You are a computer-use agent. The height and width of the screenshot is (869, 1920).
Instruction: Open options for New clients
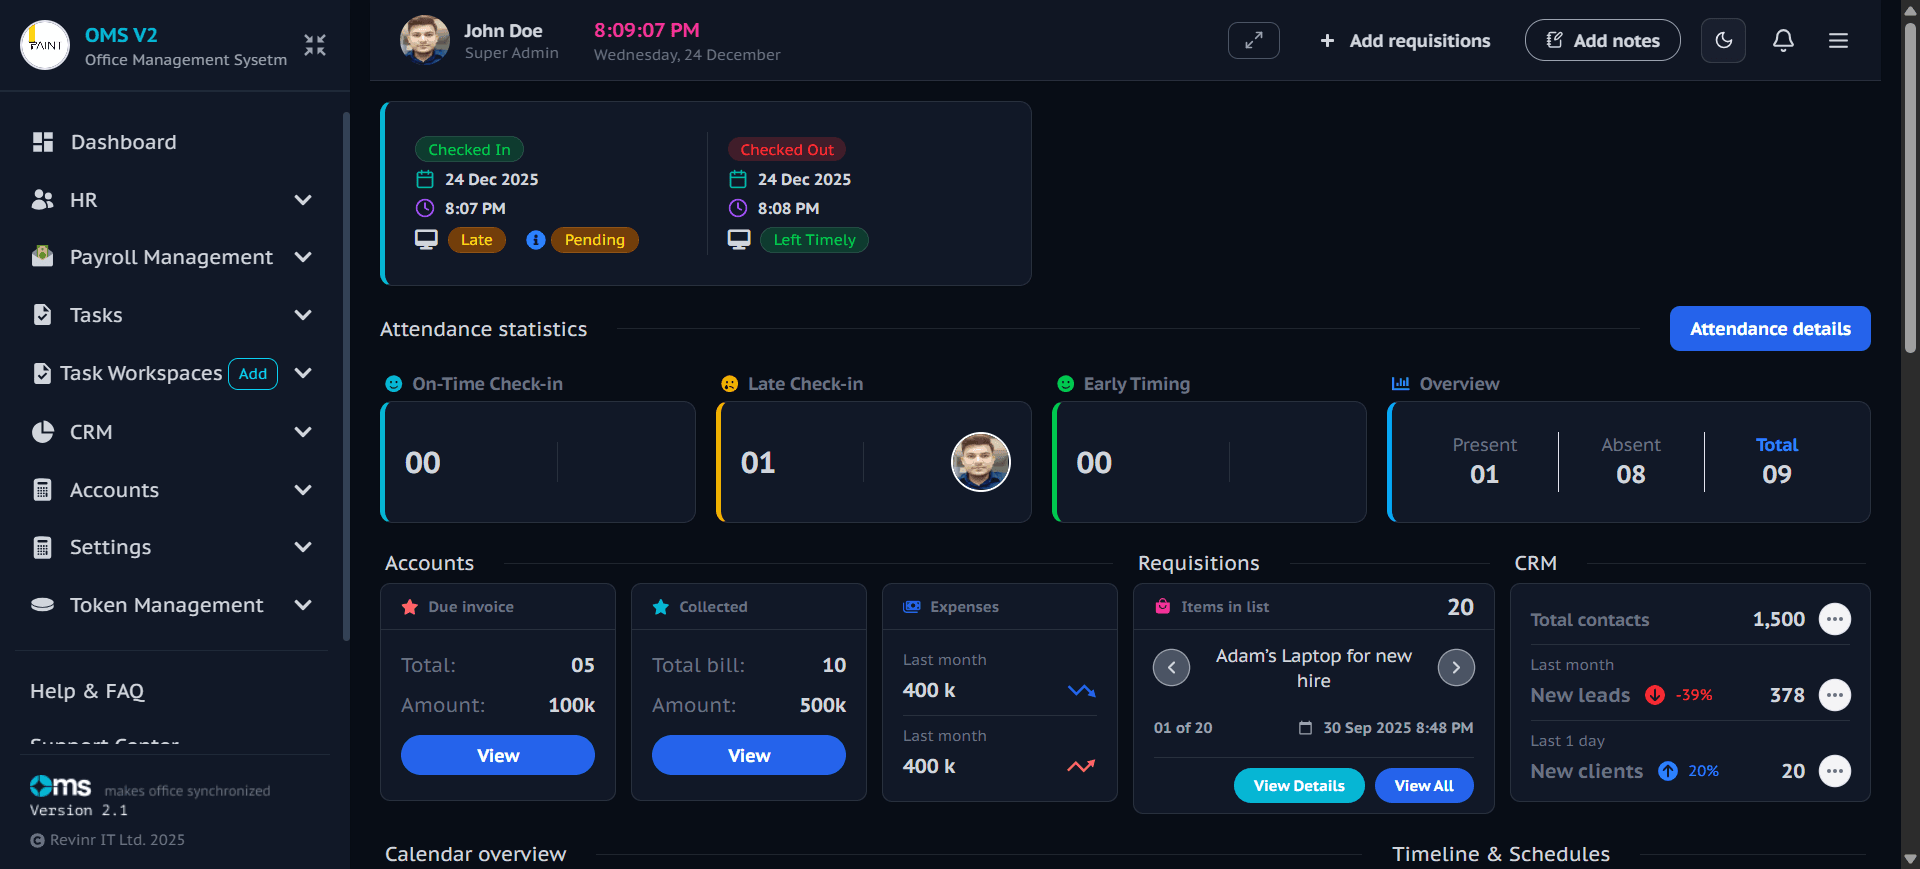[x=1834, y=771]
